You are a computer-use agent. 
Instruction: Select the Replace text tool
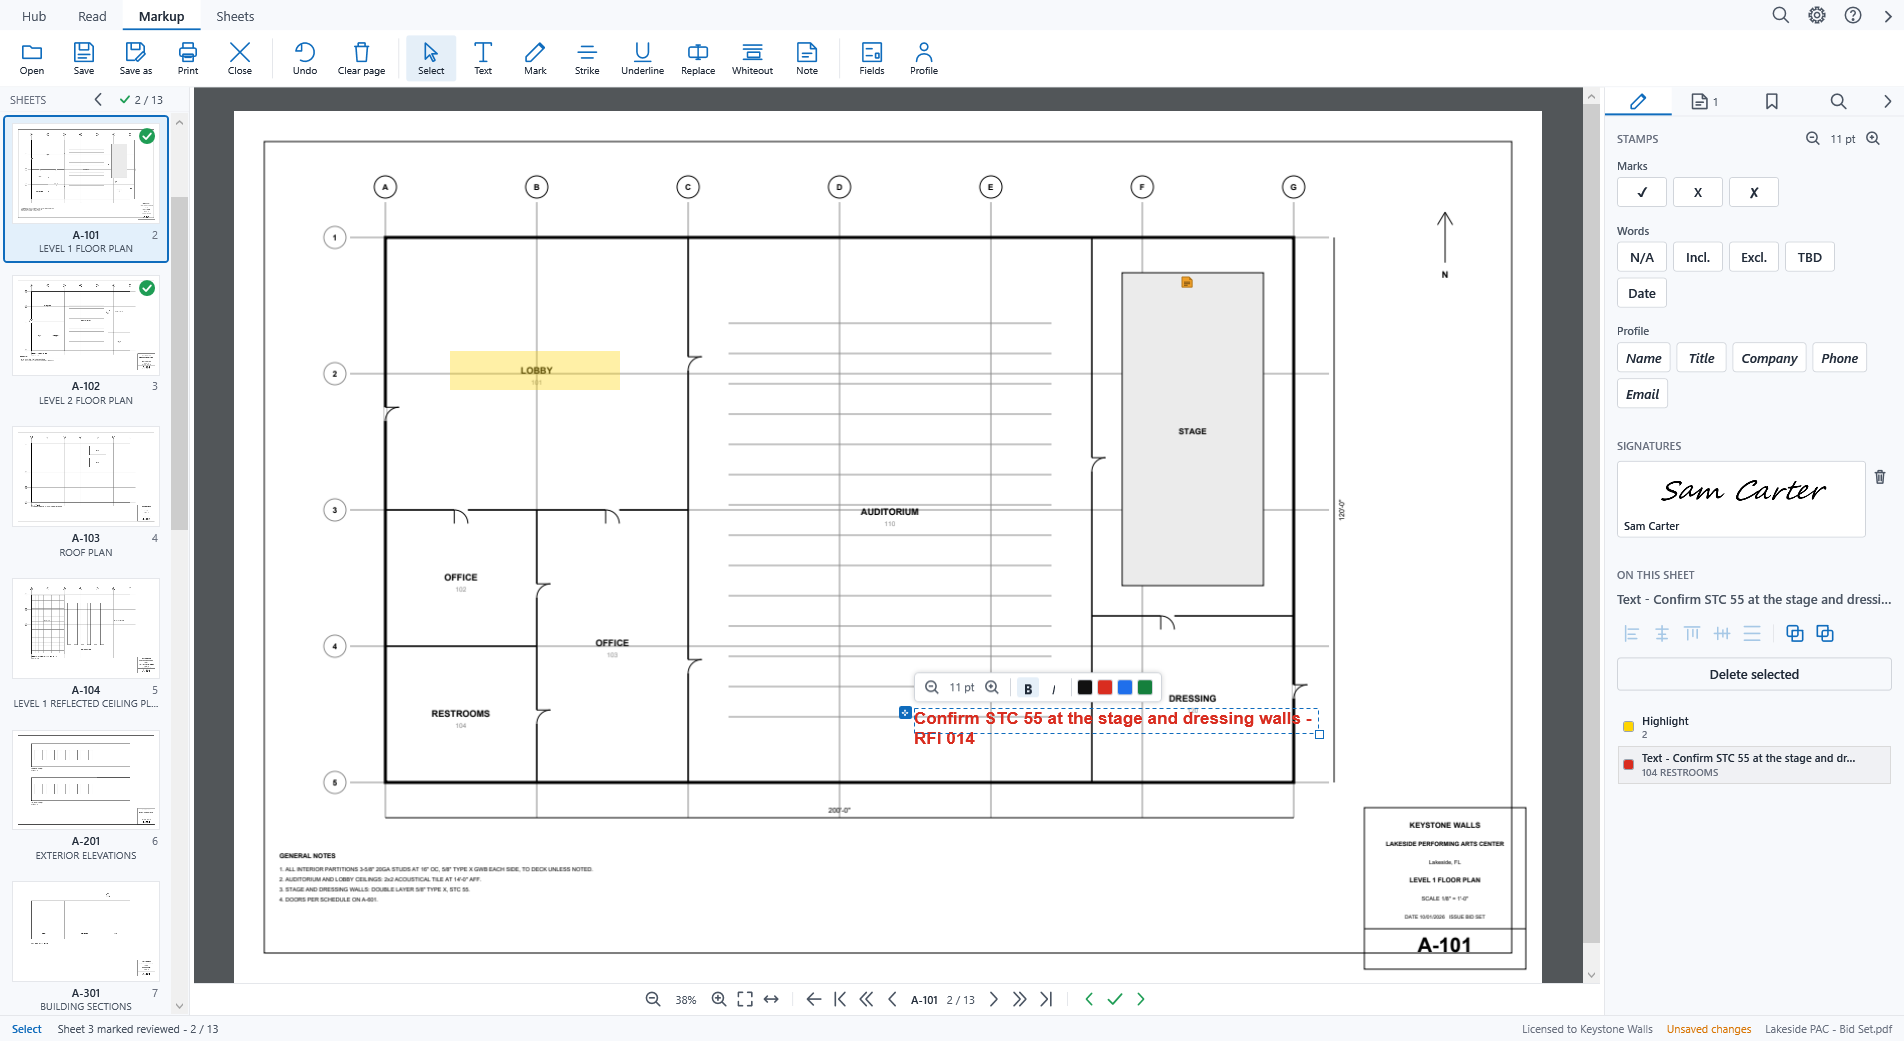[x=698, y=58]
